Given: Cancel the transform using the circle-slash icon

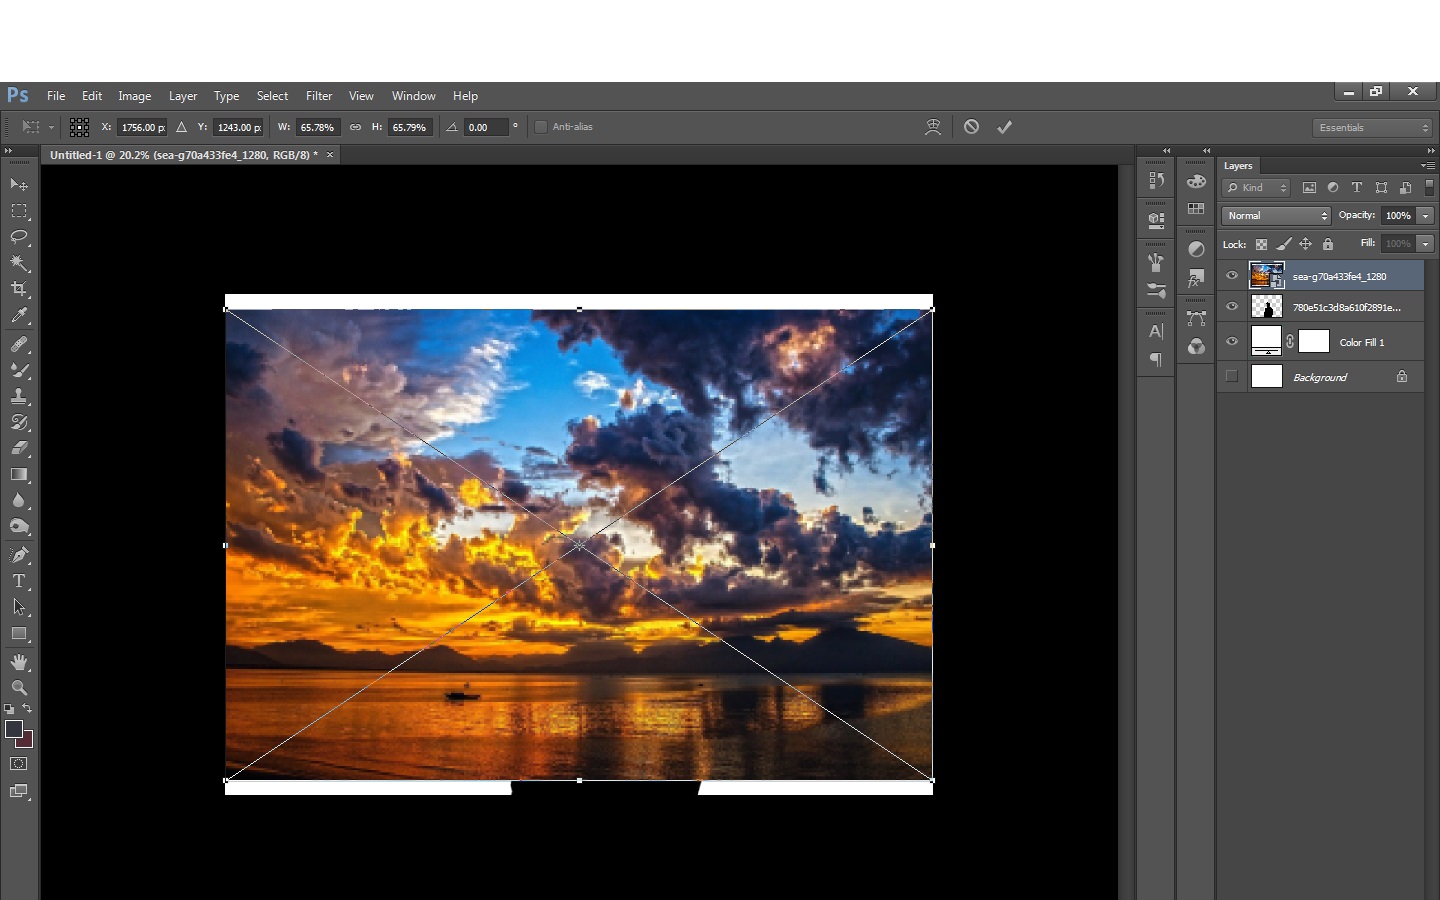Looking at the screenshot, I should [x=971, y=127].
